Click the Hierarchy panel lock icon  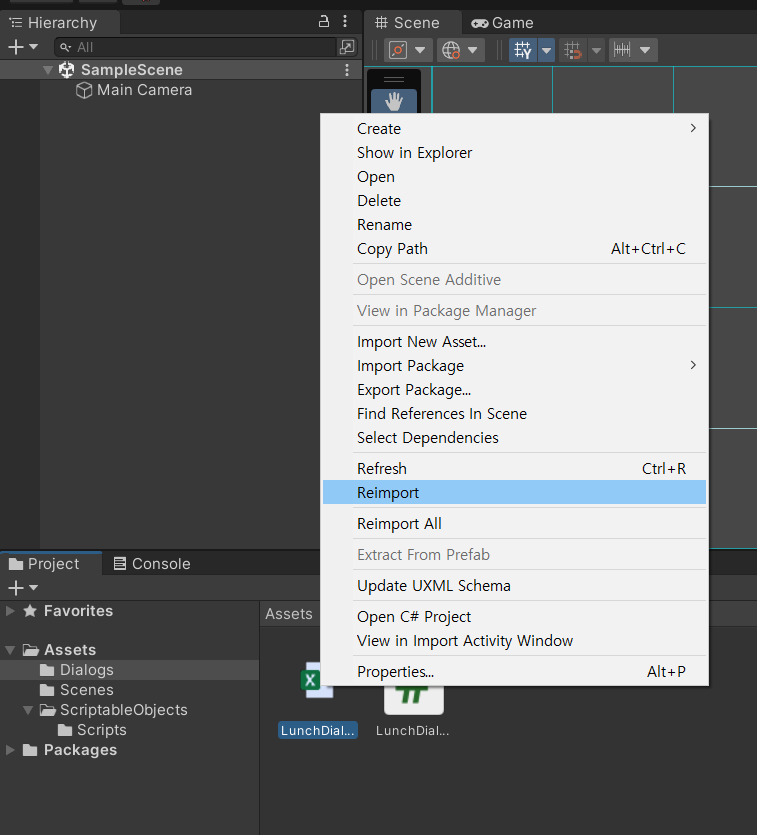tap(323, 21)
